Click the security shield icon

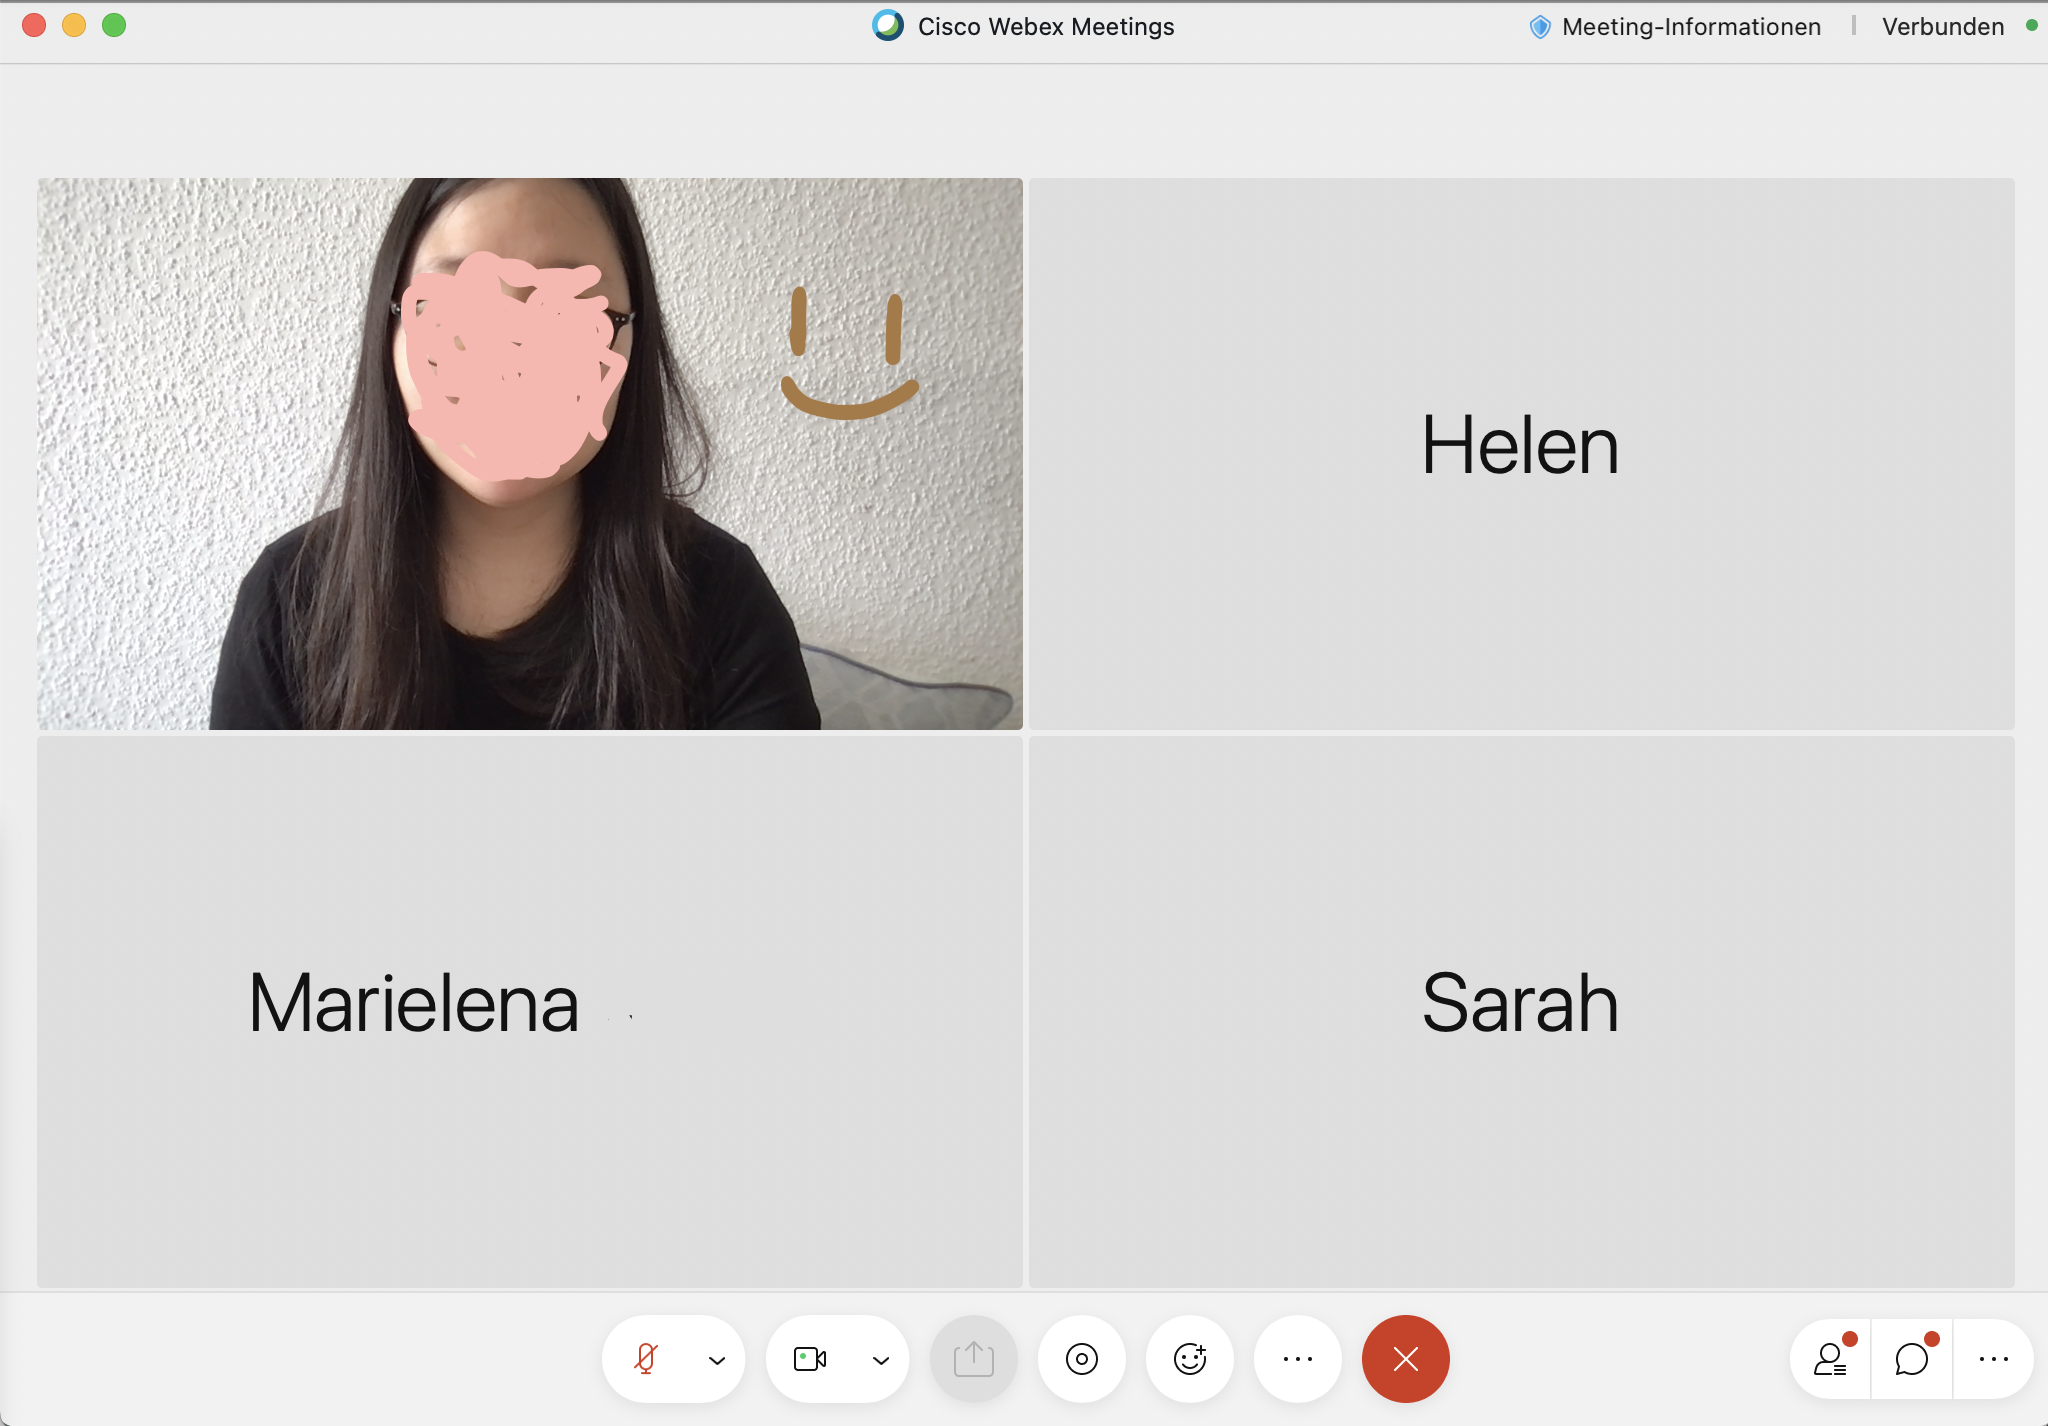pyautogui.click(x=1541, y=27)
